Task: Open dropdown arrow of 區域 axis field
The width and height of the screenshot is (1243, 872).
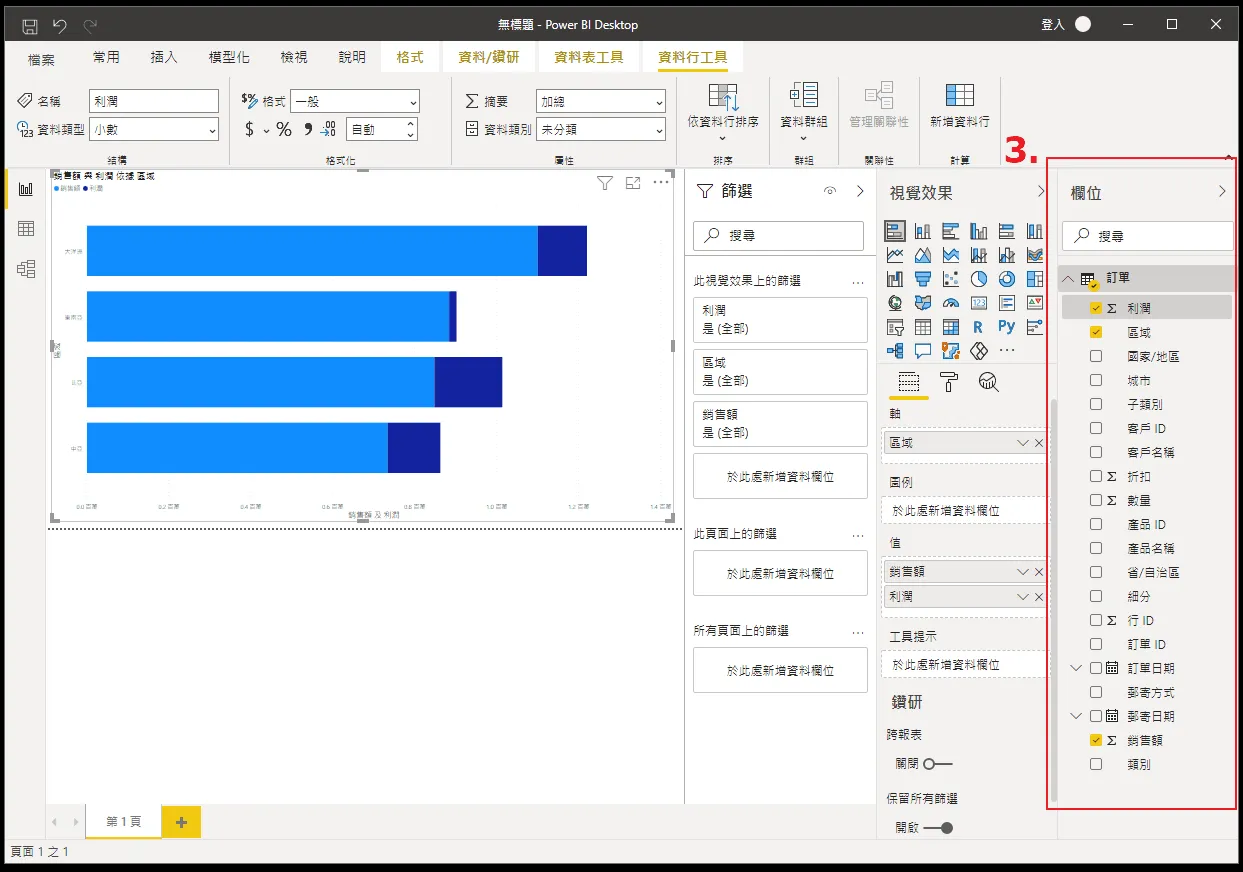Action: 1022,443
